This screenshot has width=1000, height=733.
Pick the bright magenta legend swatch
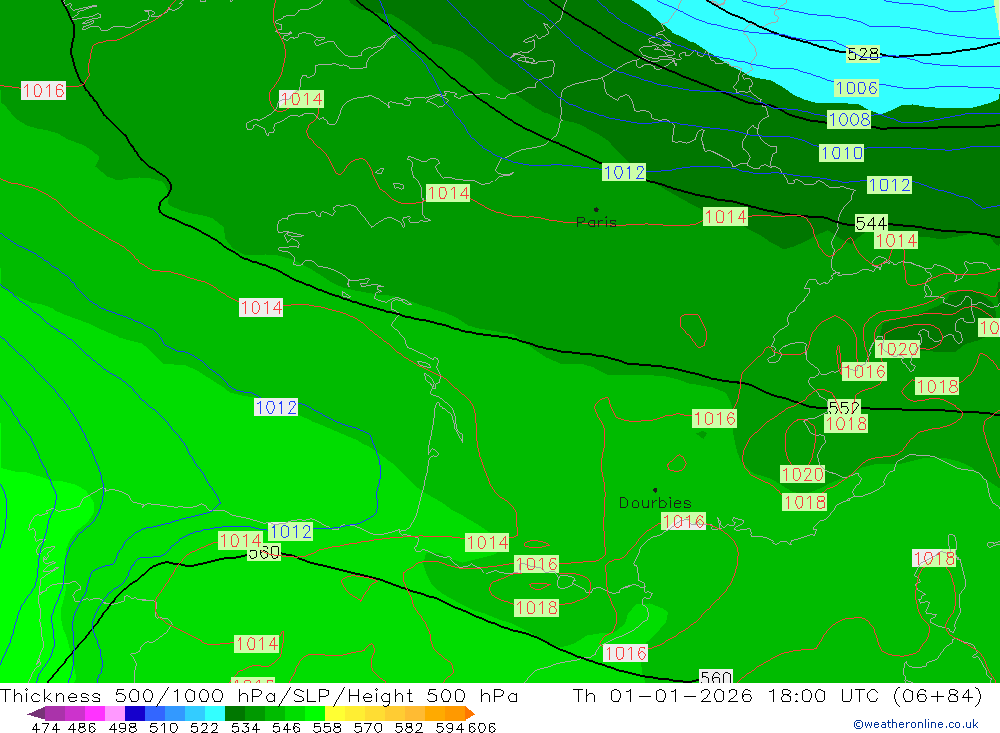[x=95, y=713]
